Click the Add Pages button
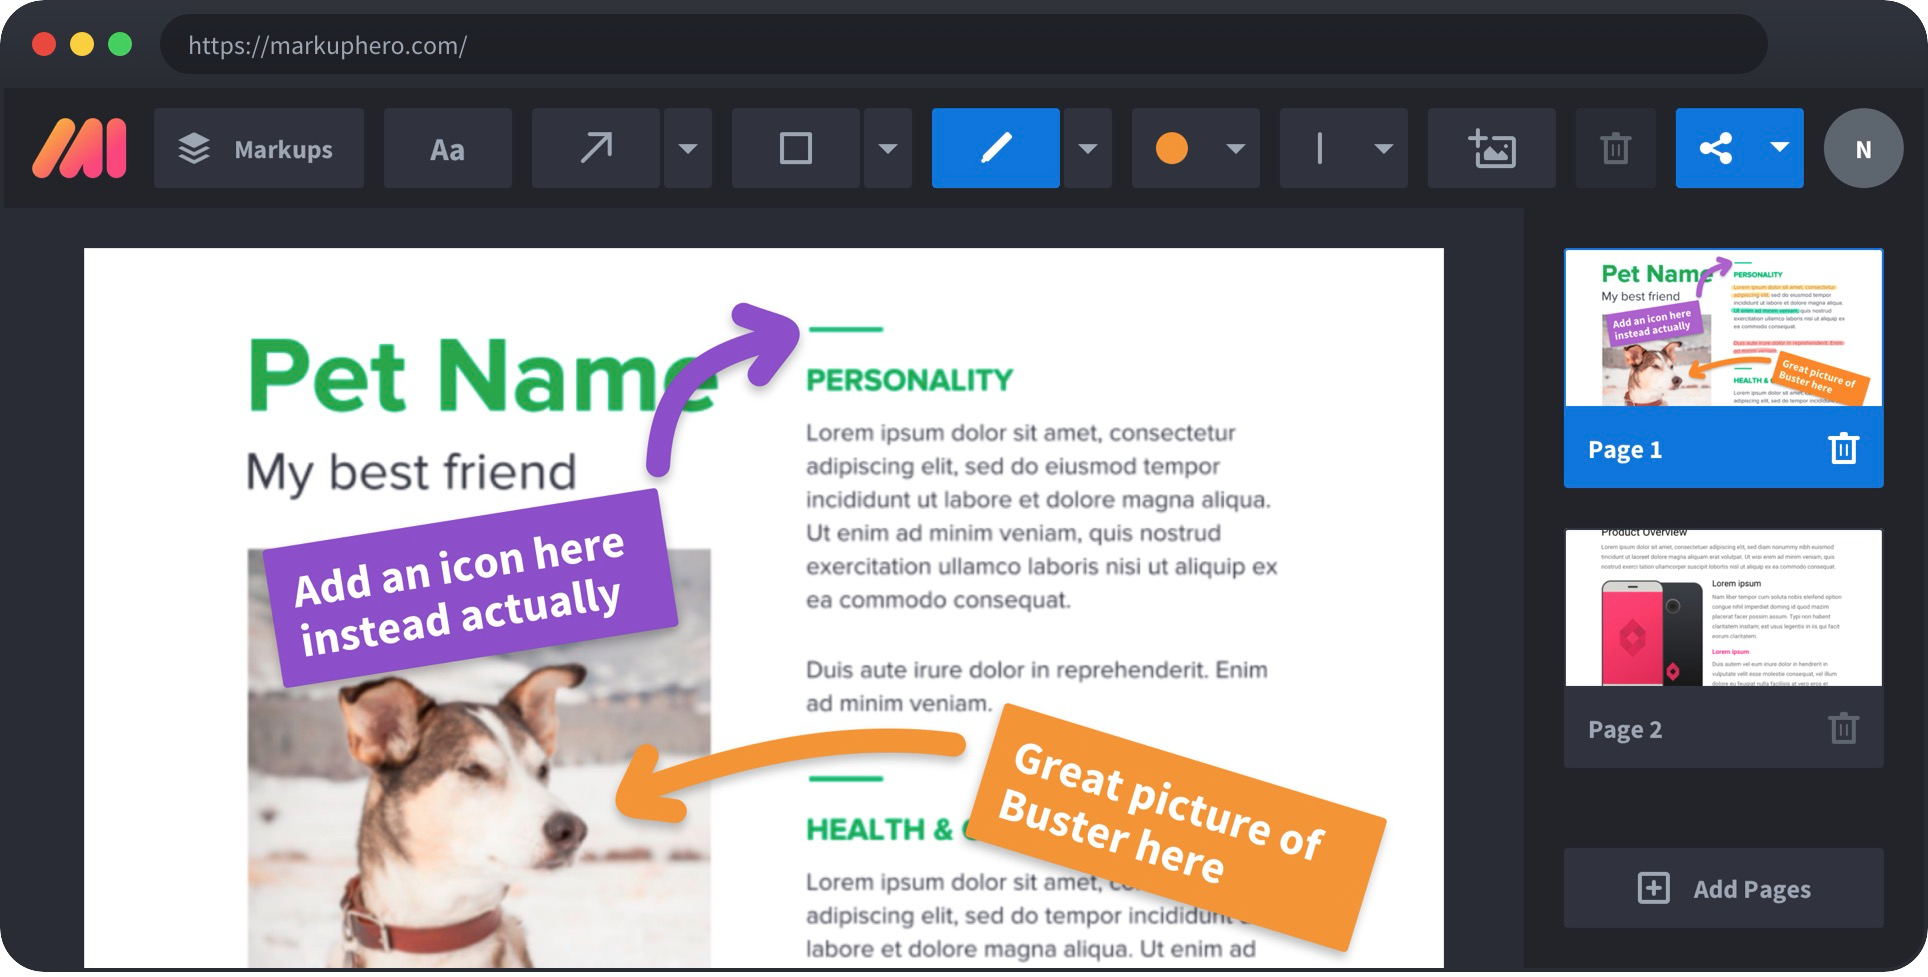Image resolution: width=1928 pixels, height=977 pixels. pyautogui.click(x=1724, y=888)
